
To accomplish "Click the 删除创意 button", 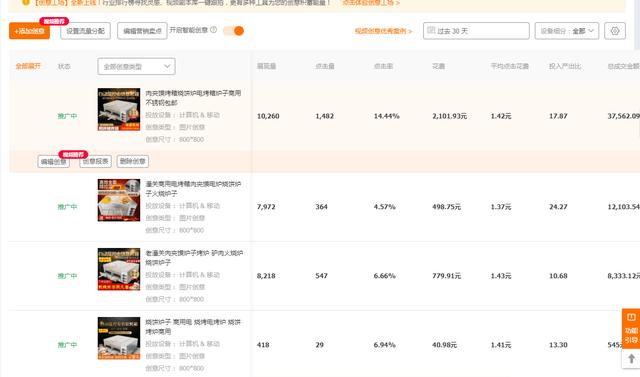I will [x=133, y=162].
